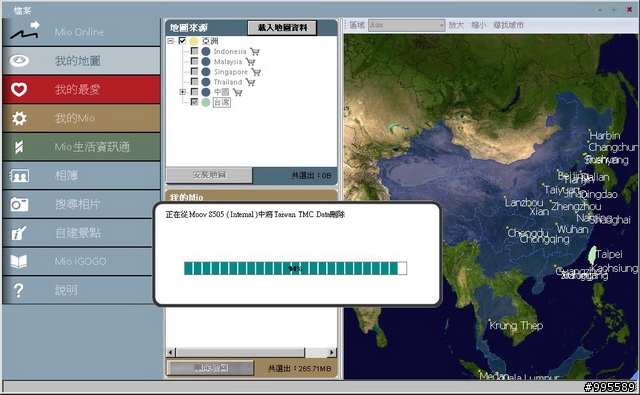Check the Singapore map checkbox

click(194, 71)
